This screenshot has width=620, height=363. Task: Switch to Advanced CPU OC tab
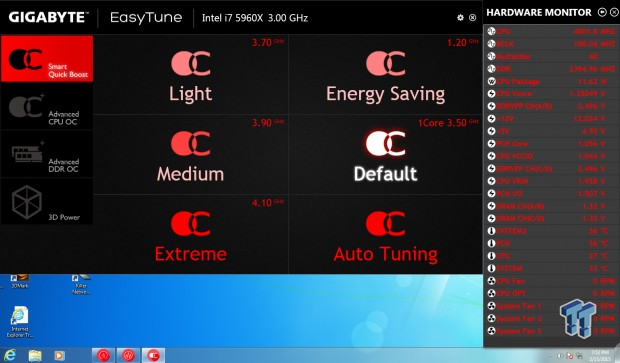(47, 106)
